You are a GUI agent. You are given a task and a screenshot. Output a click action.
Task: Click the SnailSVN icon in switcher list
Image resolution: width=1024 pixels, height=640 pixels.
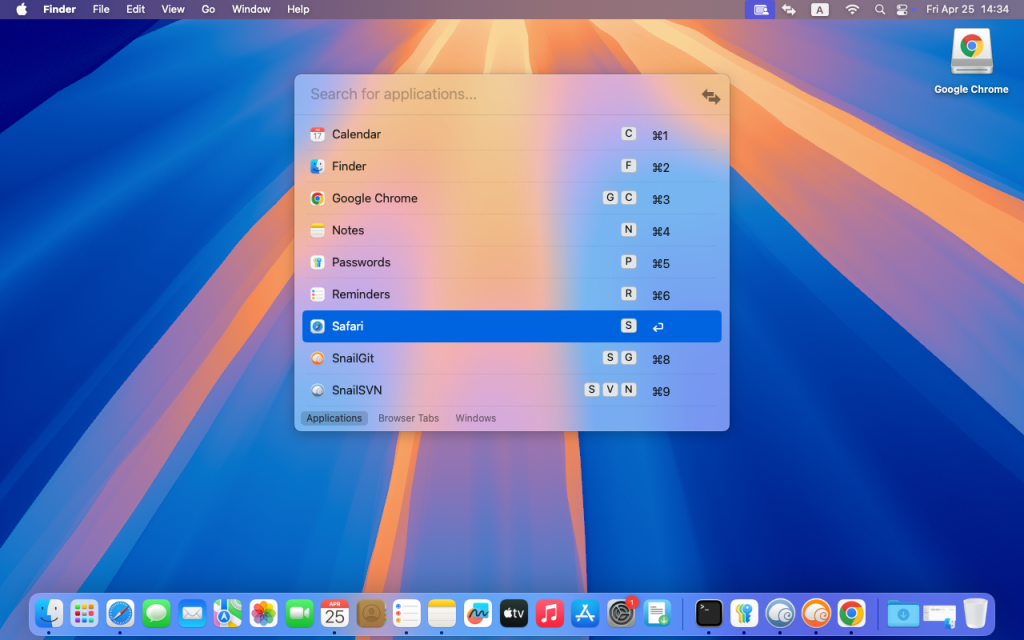coord(317,391)
